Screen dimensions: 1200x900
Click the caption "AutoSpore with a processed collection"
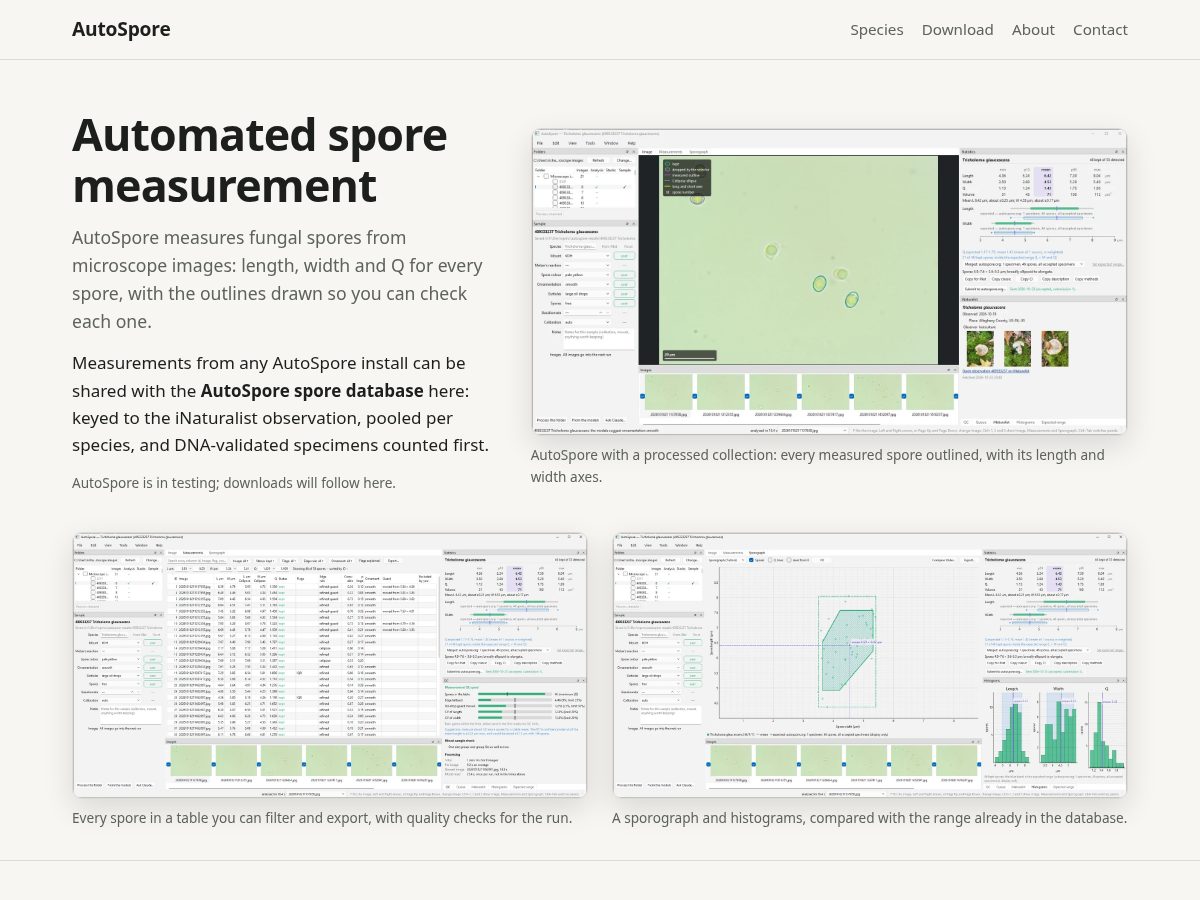[817, 466]
